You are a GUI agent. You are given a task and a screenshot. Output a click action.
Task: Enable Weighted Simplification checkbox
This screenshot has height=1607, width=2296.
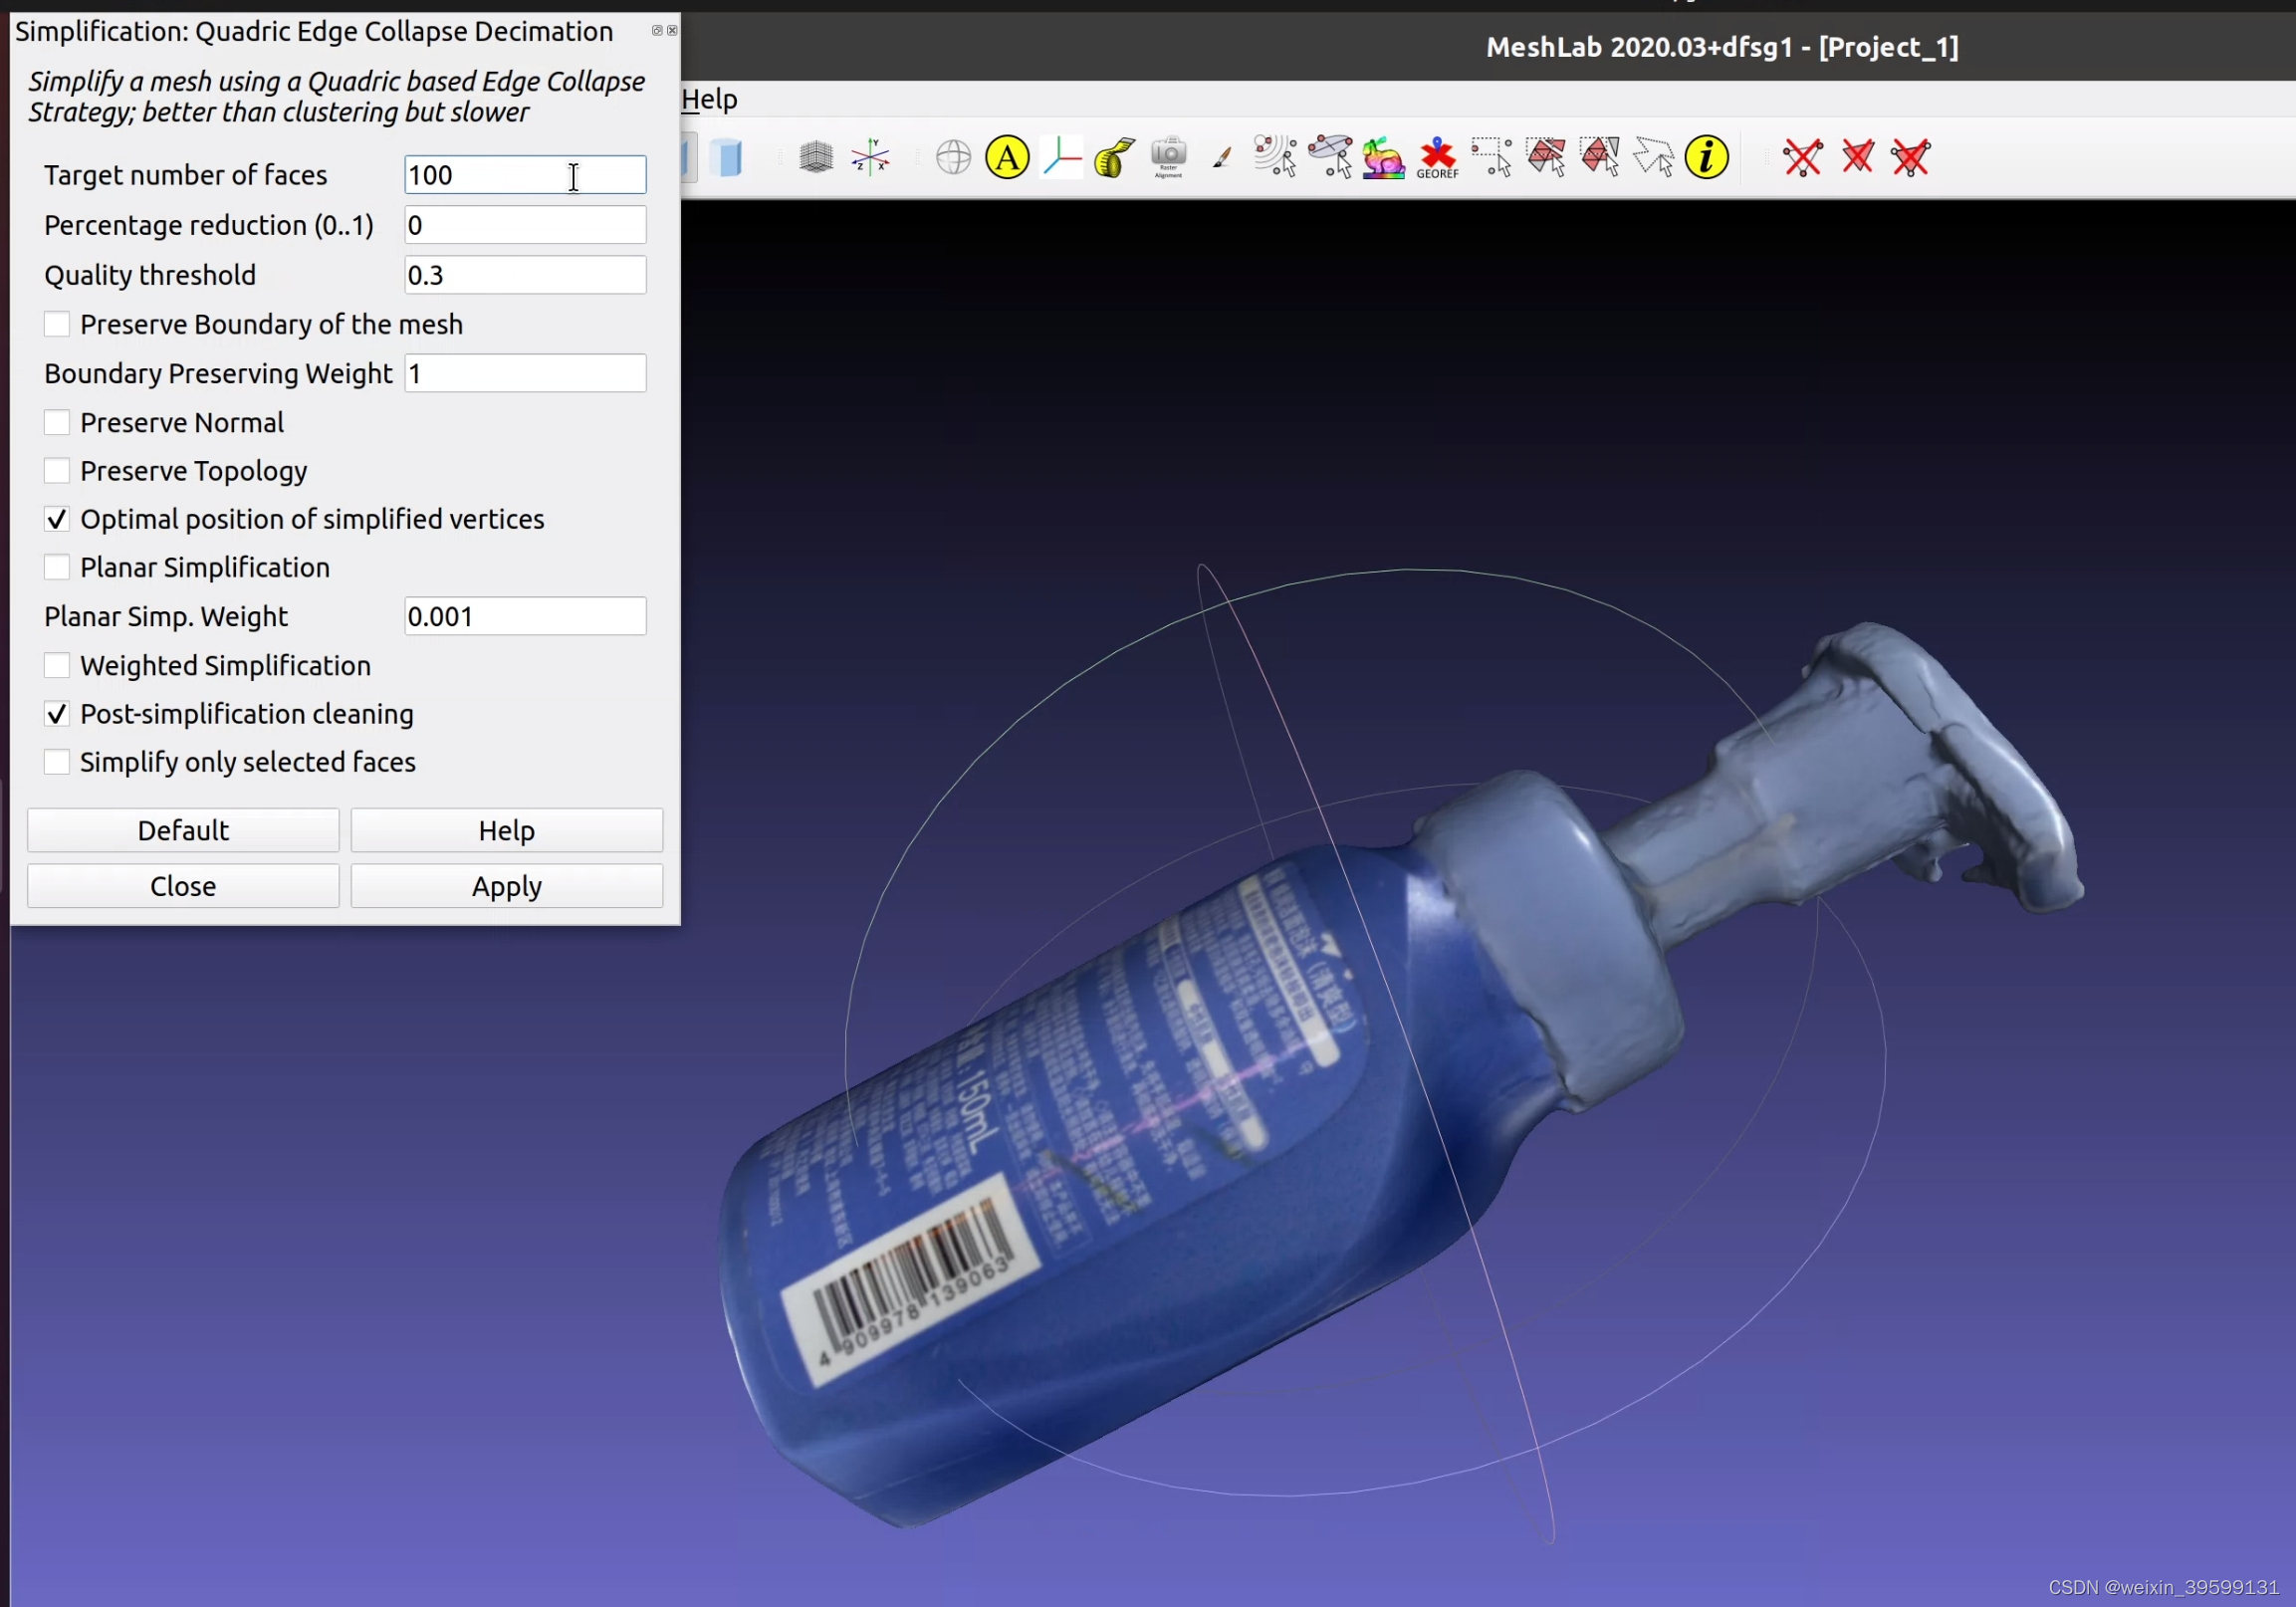tap(56, 665)
